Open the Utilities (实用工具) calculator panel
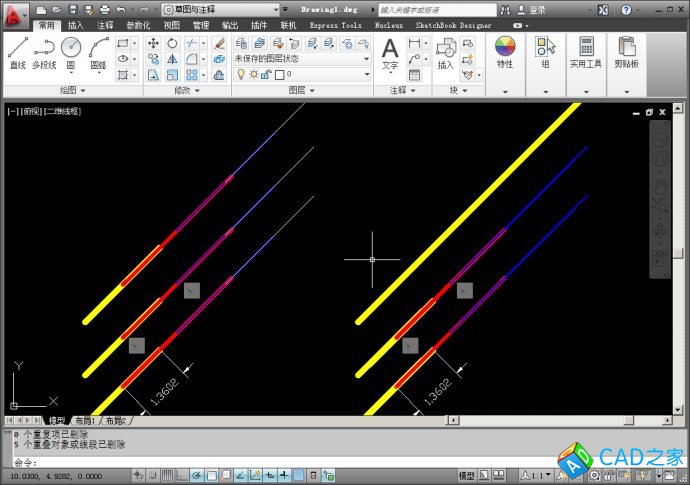Image resolution: width=690 pixels, height=485 pixels. (586, 52)
